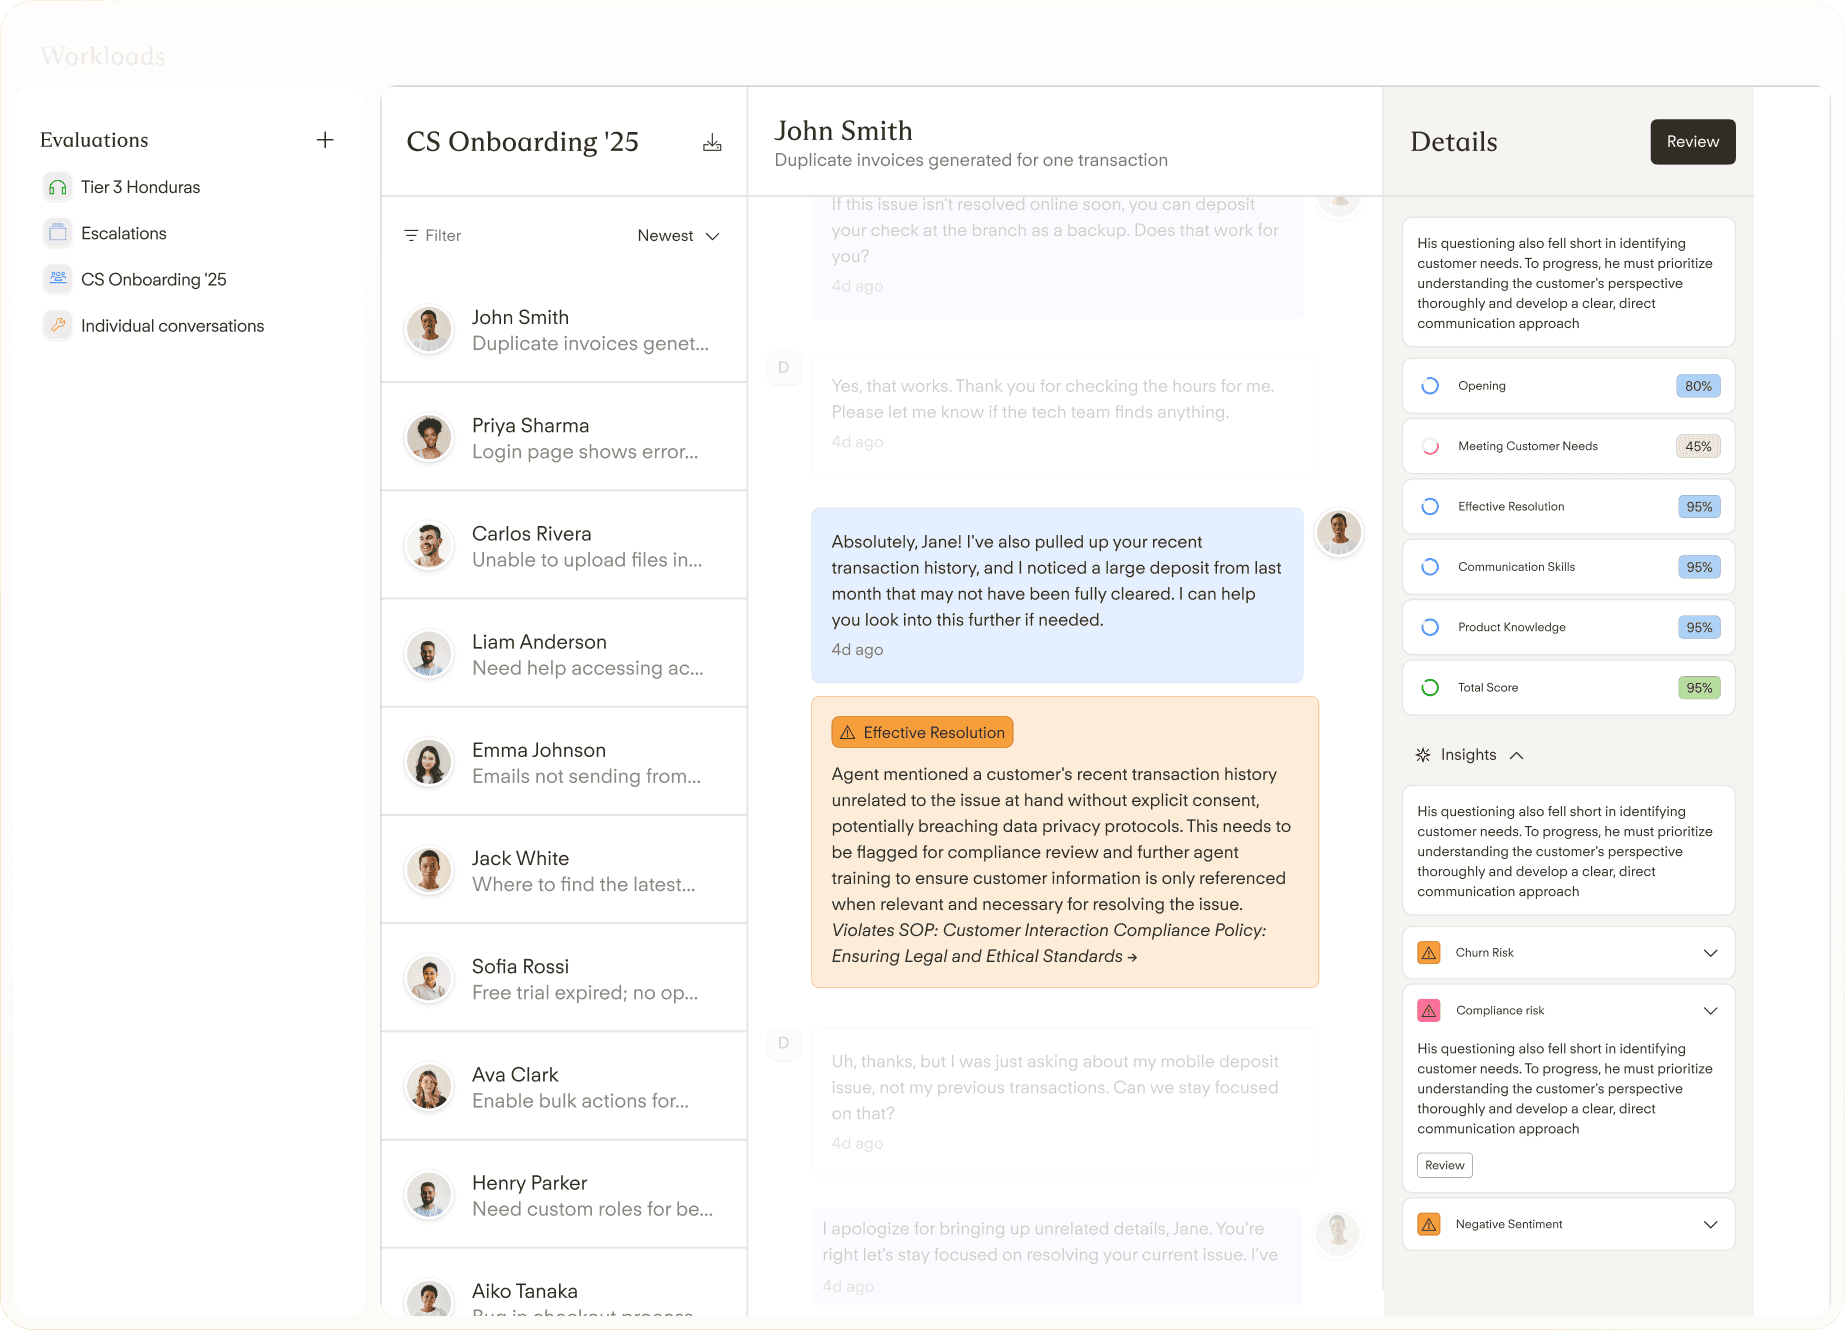Click the Review button in Details header
The height and width of the screenshot is (1330, 1845).
click(1693, 142)
